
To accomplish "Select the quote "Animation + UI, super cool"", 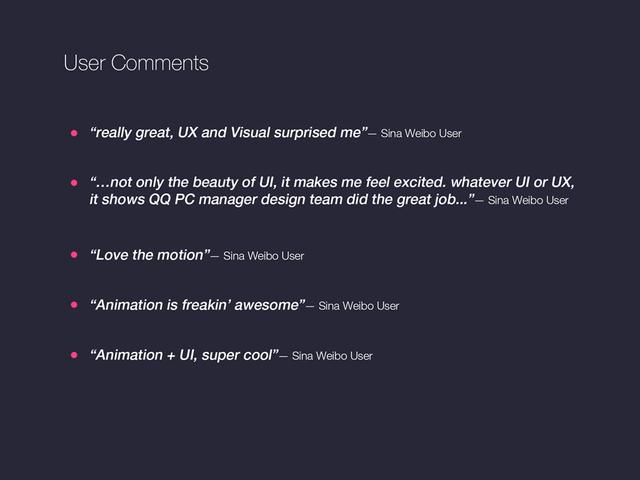I will click(x=184, y=355).
